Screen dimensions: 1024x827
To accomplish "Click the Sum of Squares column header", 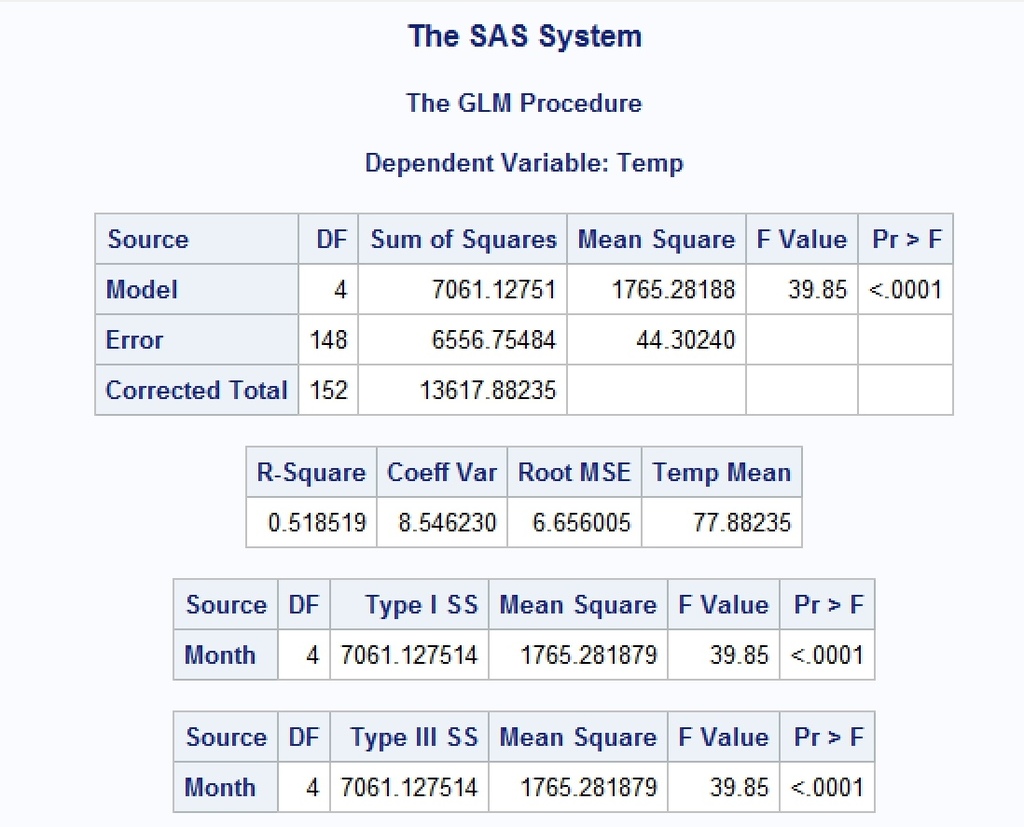I will 463,240.
